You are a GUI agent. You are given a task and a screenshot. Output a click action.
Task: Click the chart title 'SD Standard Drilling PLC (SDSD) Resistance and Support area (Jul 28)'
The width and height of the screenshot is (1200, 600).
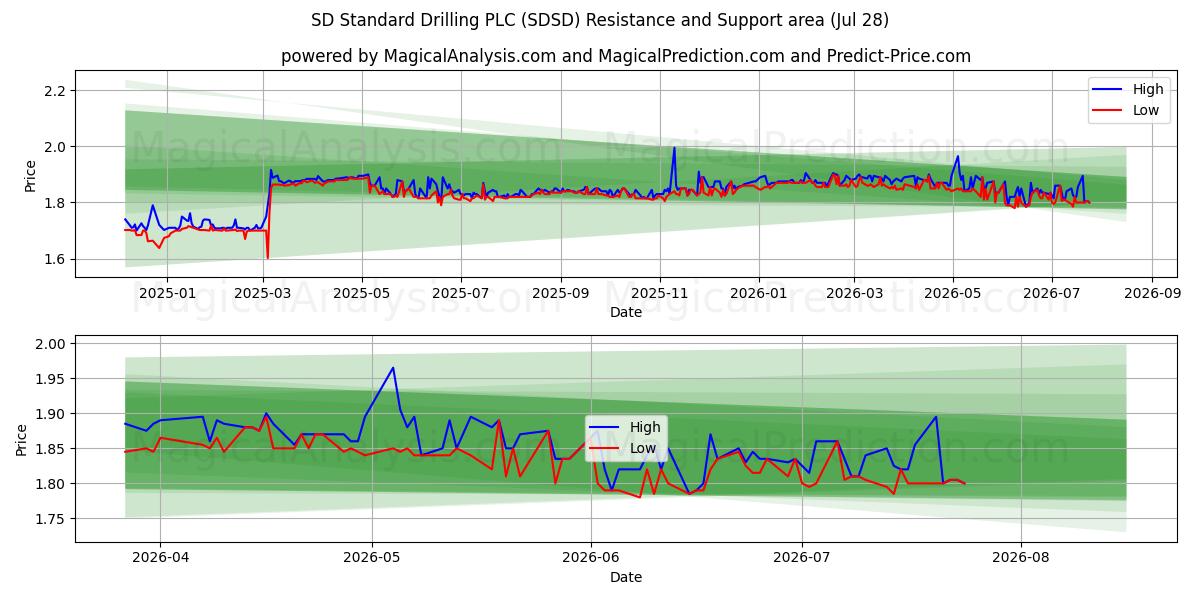(600, 20)
